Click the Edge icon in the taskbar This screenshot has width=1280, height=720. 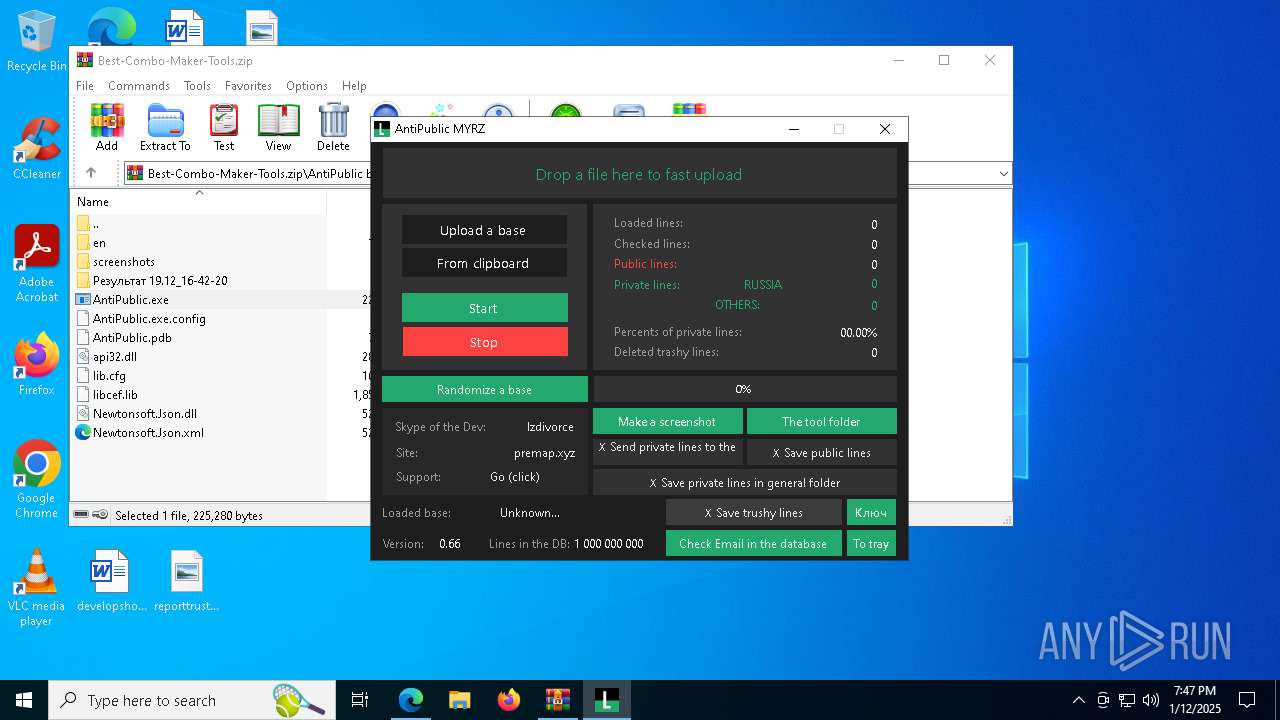(x=411, y=700)
